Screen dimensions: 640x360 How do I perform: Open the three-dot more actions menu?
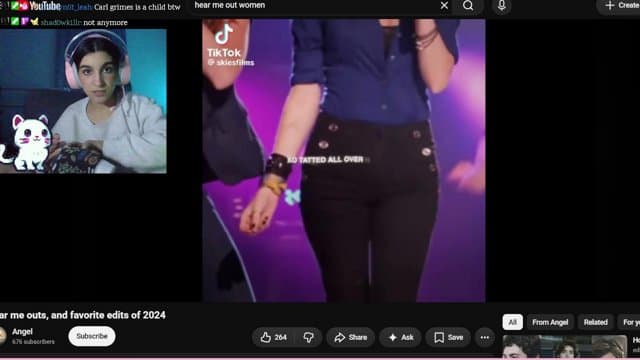(484, 338)
